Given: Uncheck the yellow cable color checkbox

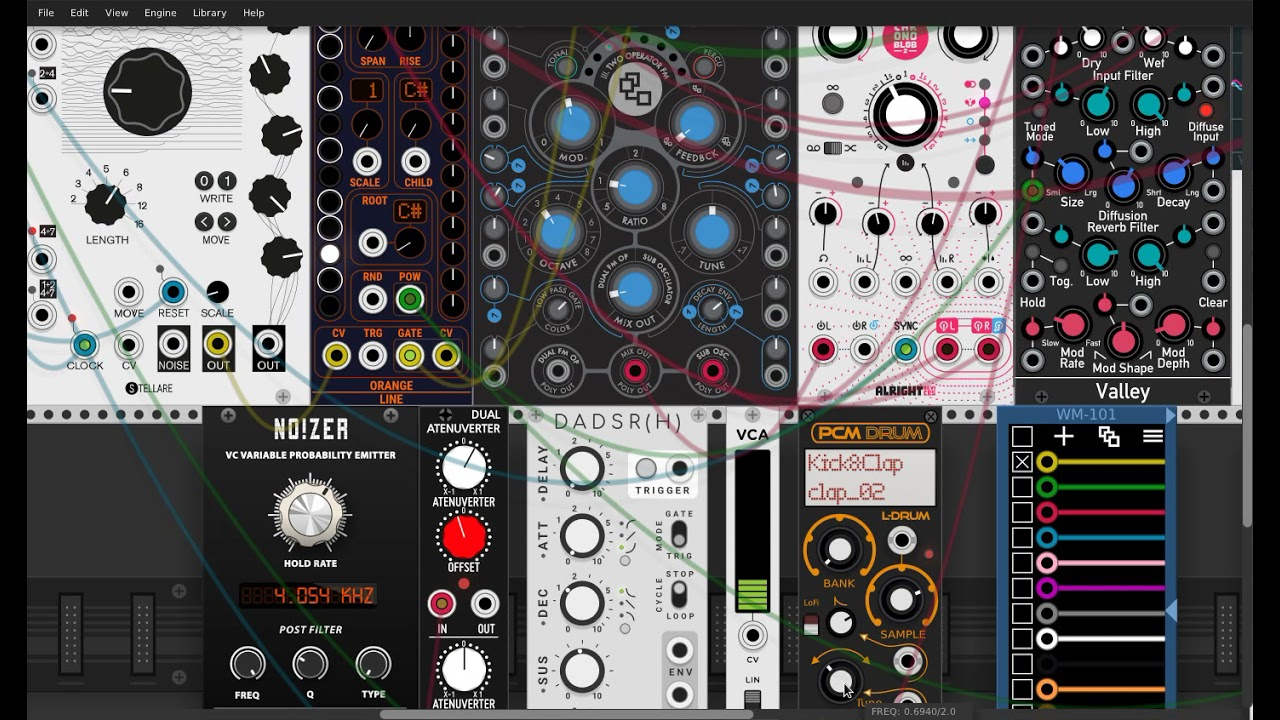Looking at the screenshot, I should (1022, 462).
